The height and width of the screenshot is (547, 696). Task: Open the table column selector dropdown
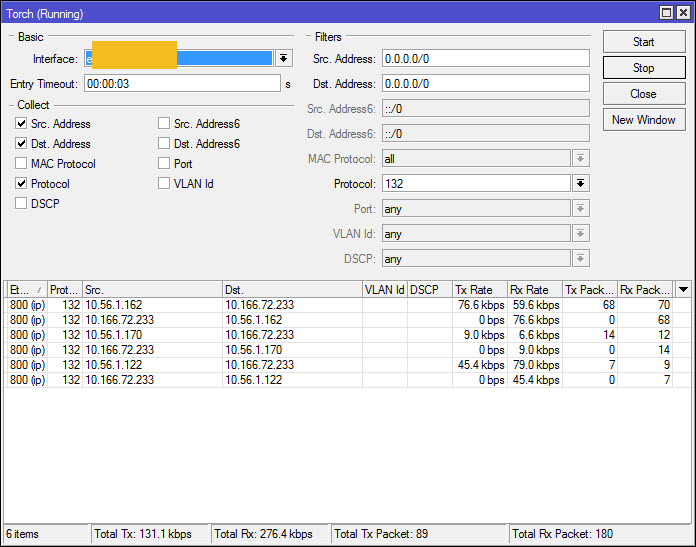(x=683, y=290)
